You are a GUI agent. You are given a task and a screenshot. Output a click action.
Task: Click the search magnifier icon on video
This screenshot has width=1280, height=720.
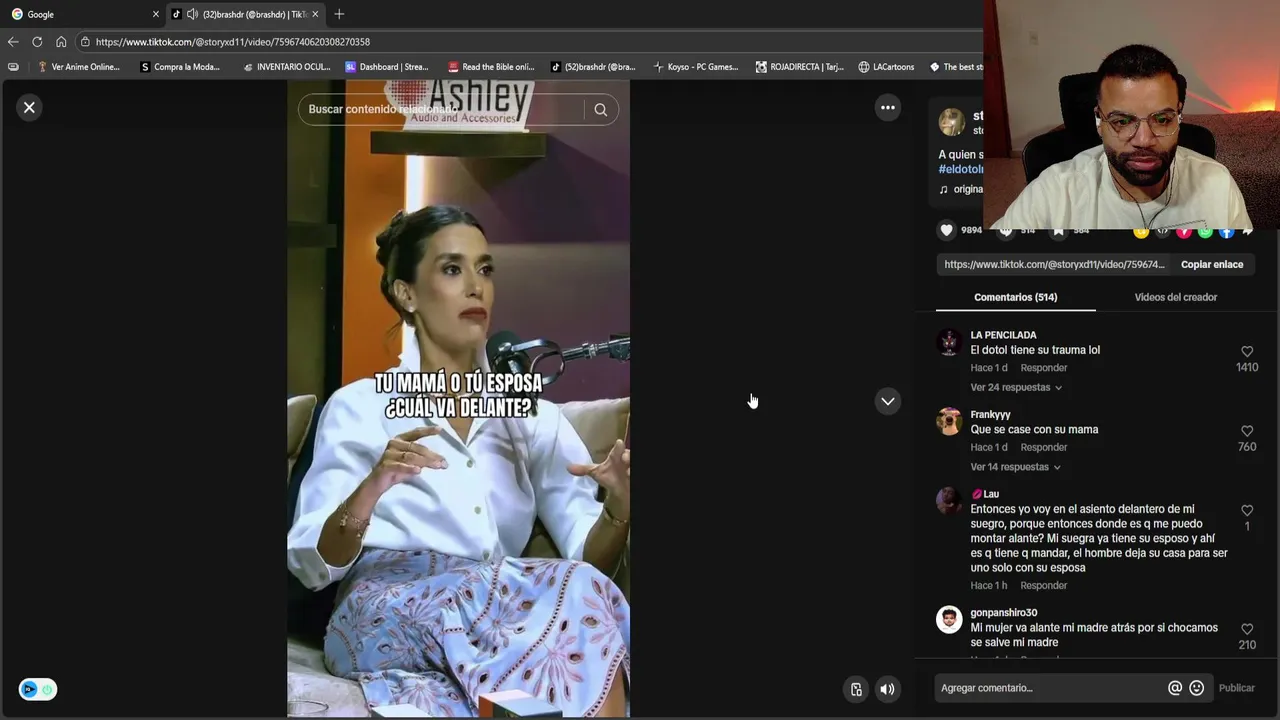pyautogui.click(x=600, y=109)
